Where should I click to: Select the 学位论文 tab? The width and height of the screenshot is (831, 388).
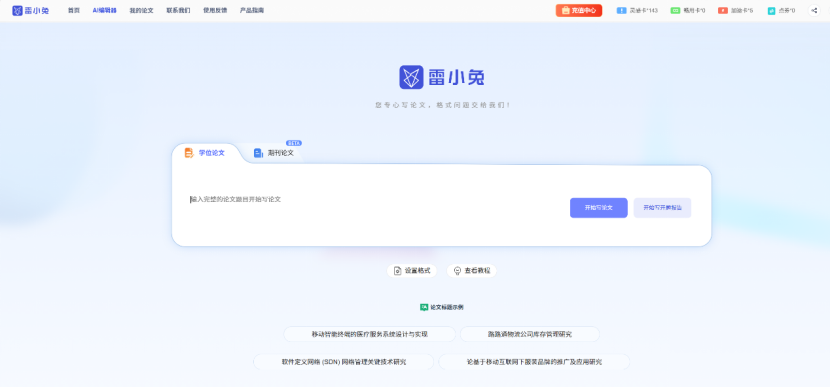click(205, 153)
